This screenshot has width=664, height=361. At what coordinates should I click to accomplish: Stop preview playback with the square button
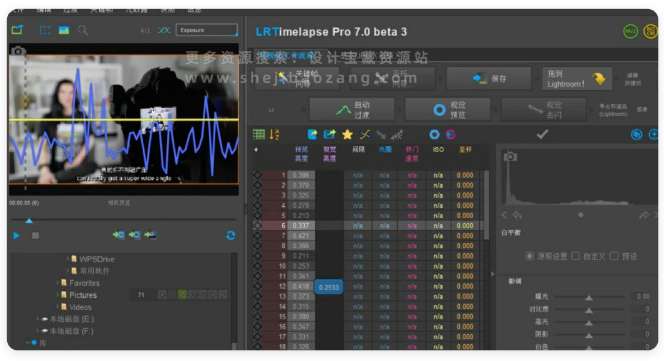(36, 235)
